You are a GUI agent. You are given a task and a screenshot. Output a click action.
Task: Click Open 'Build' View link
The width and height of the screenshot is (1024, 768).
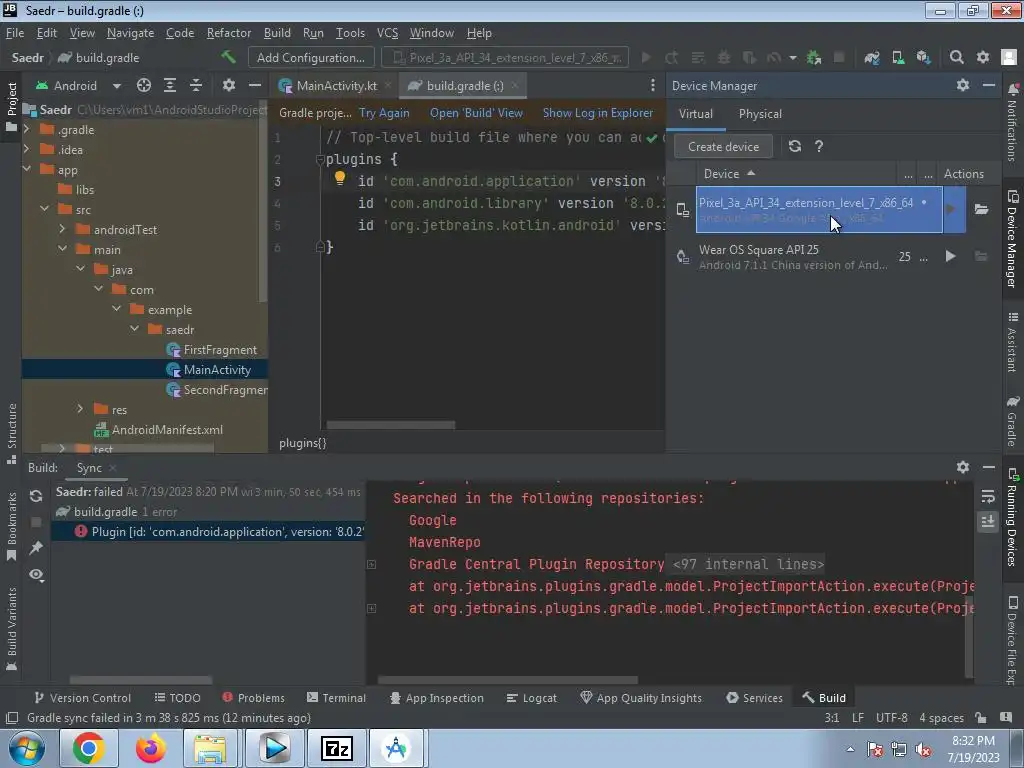tap(476, 113)
